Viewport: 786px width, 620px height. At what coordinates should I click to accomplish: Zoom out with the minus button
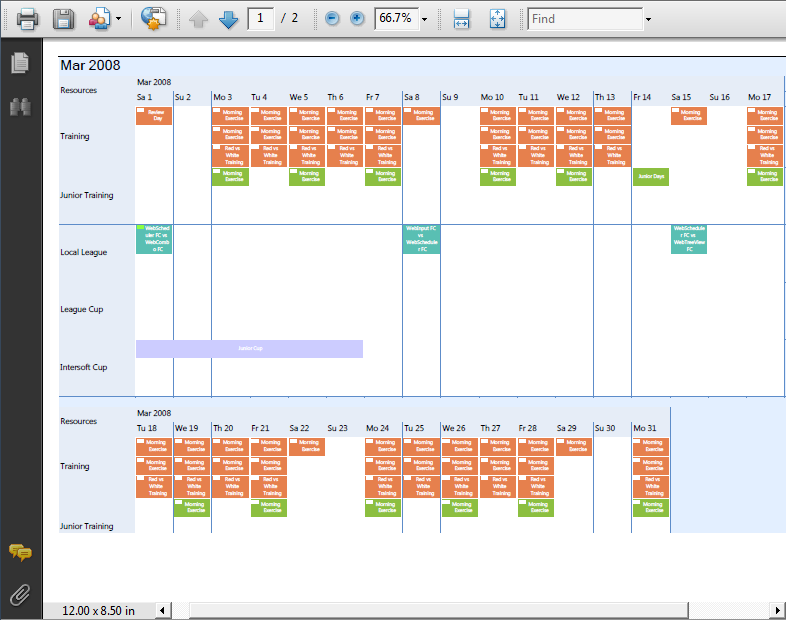(x=332, y=19)
